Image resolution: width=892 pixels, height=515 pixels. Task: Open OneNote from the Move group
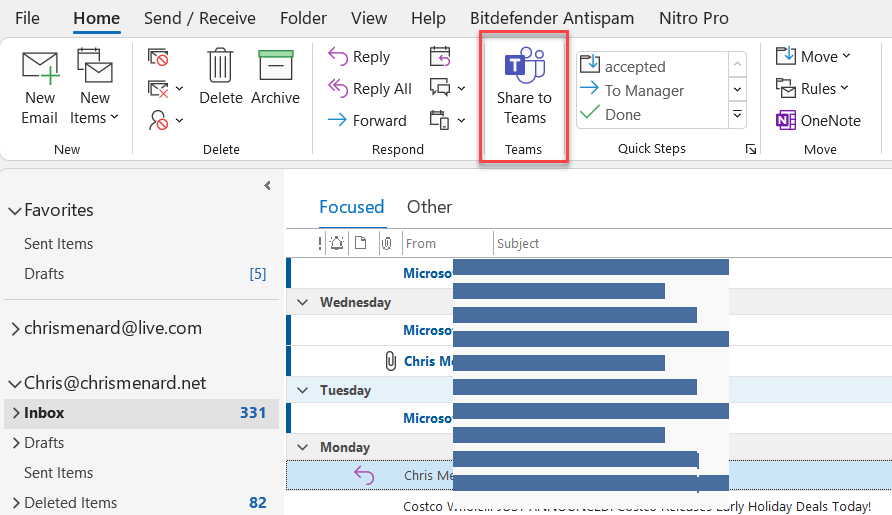(818, 120)
